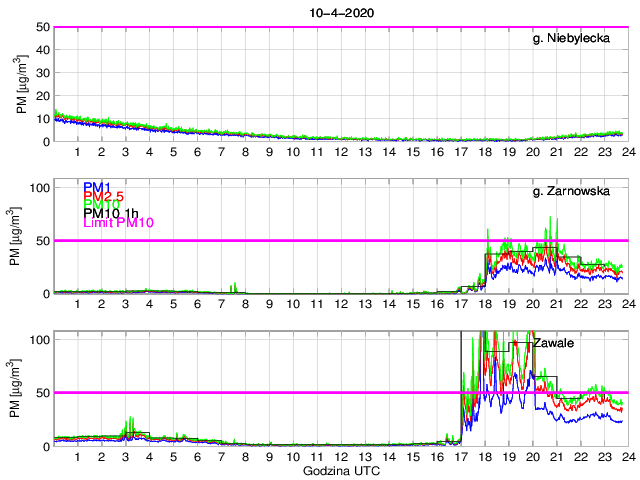Select the PM10 1h legend entry in black

pyautogui.click(x=111, y=213)
